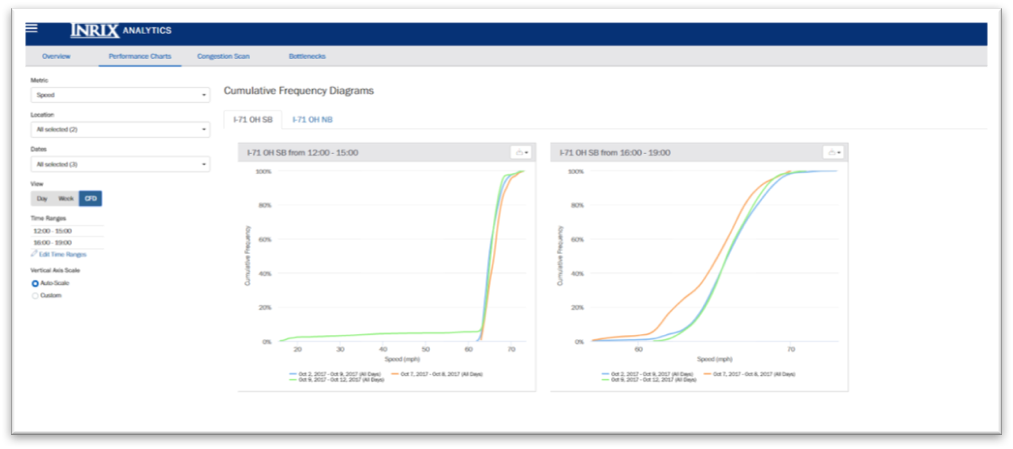Select the I-71 OH SB tab

click(253, 120)
